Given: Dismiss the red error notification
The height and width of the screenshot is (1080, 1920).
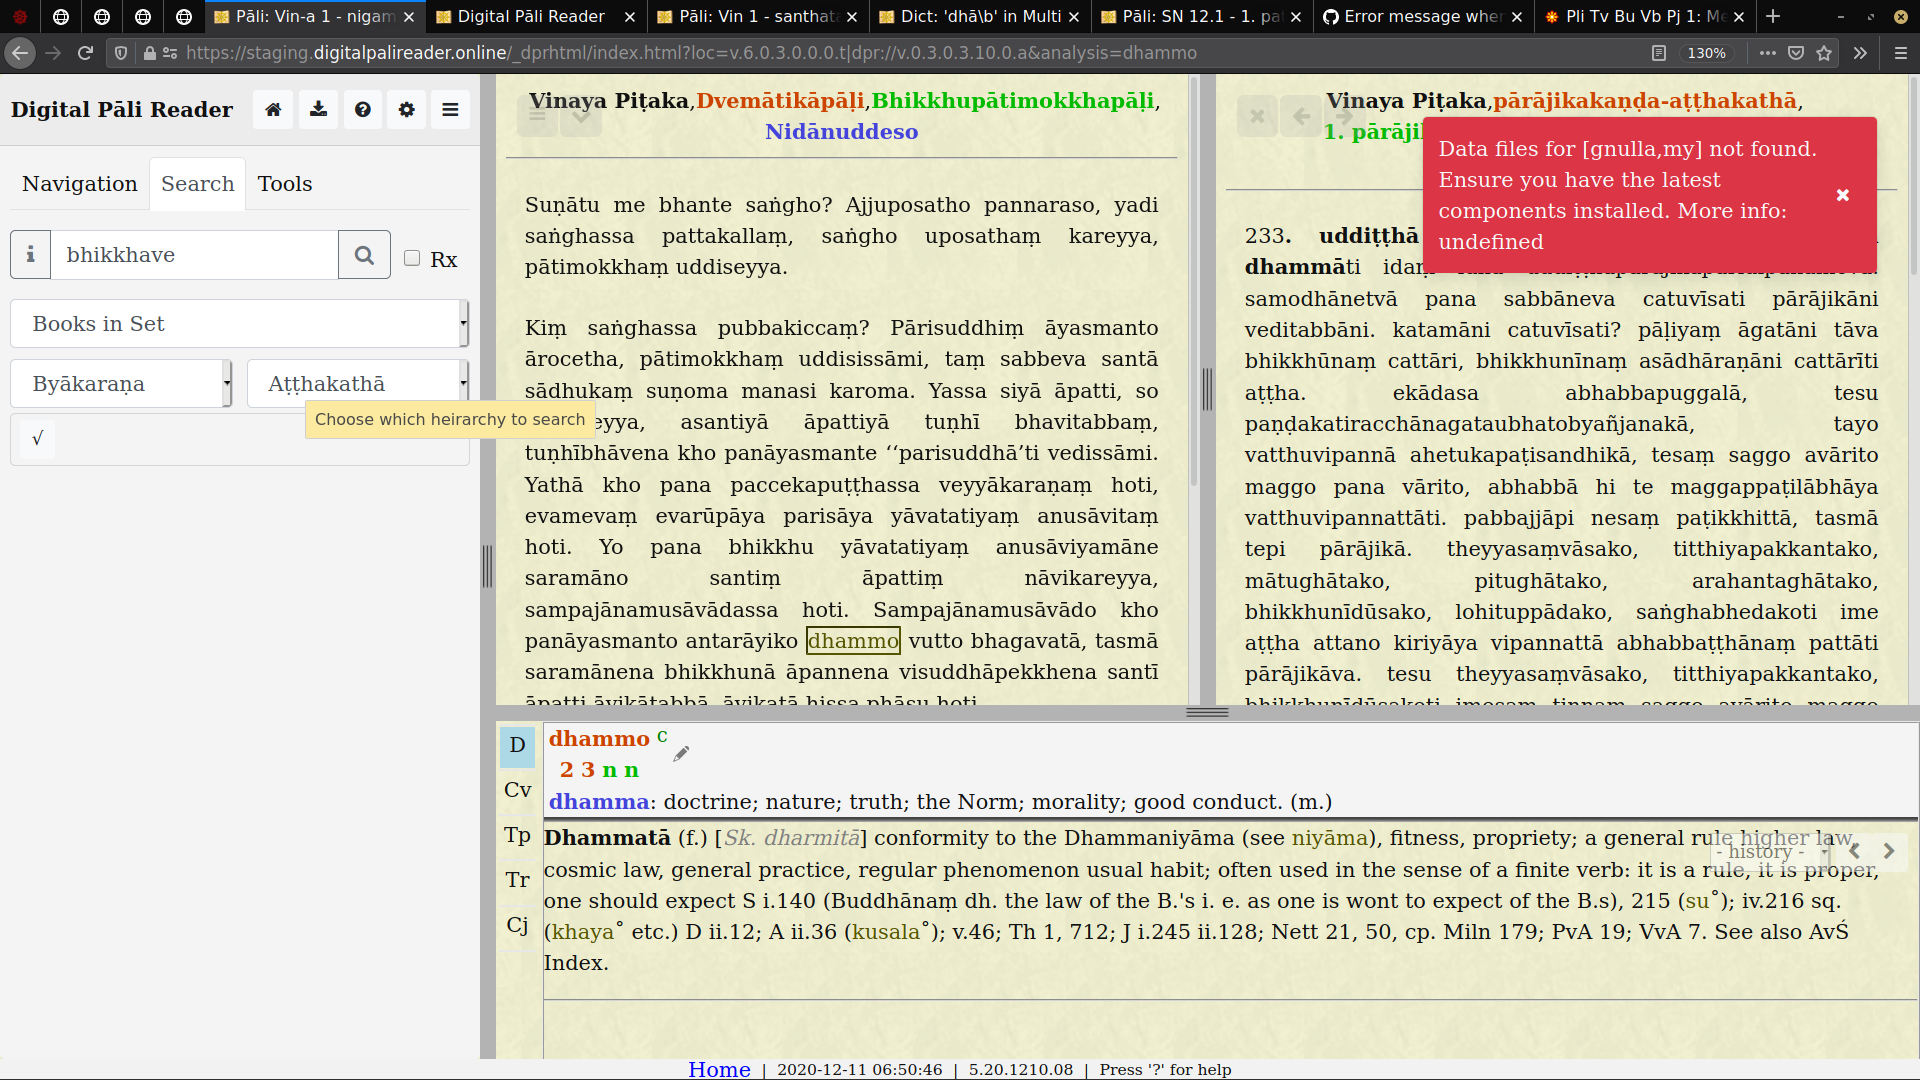Looking at the screenshot, I should (1842, 195).
